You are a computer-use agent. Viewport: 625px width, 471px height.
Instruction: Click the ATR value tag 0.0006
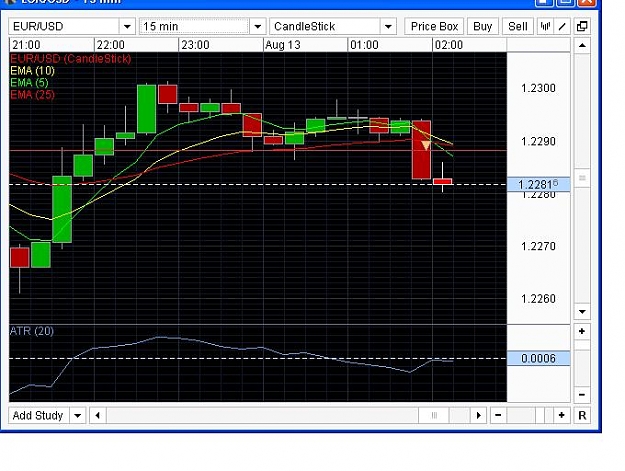tap(538, 359)
